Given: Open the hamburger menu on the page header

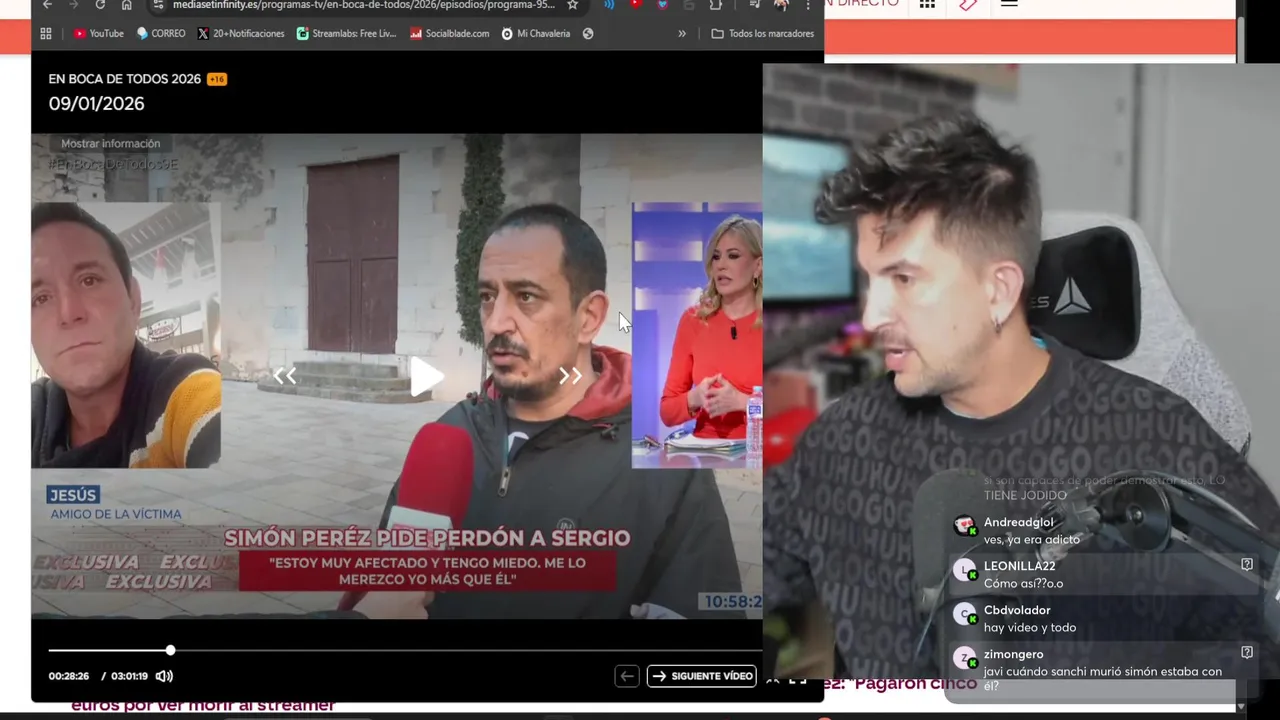Looking at the screenshot, I should pos(1009,4).
